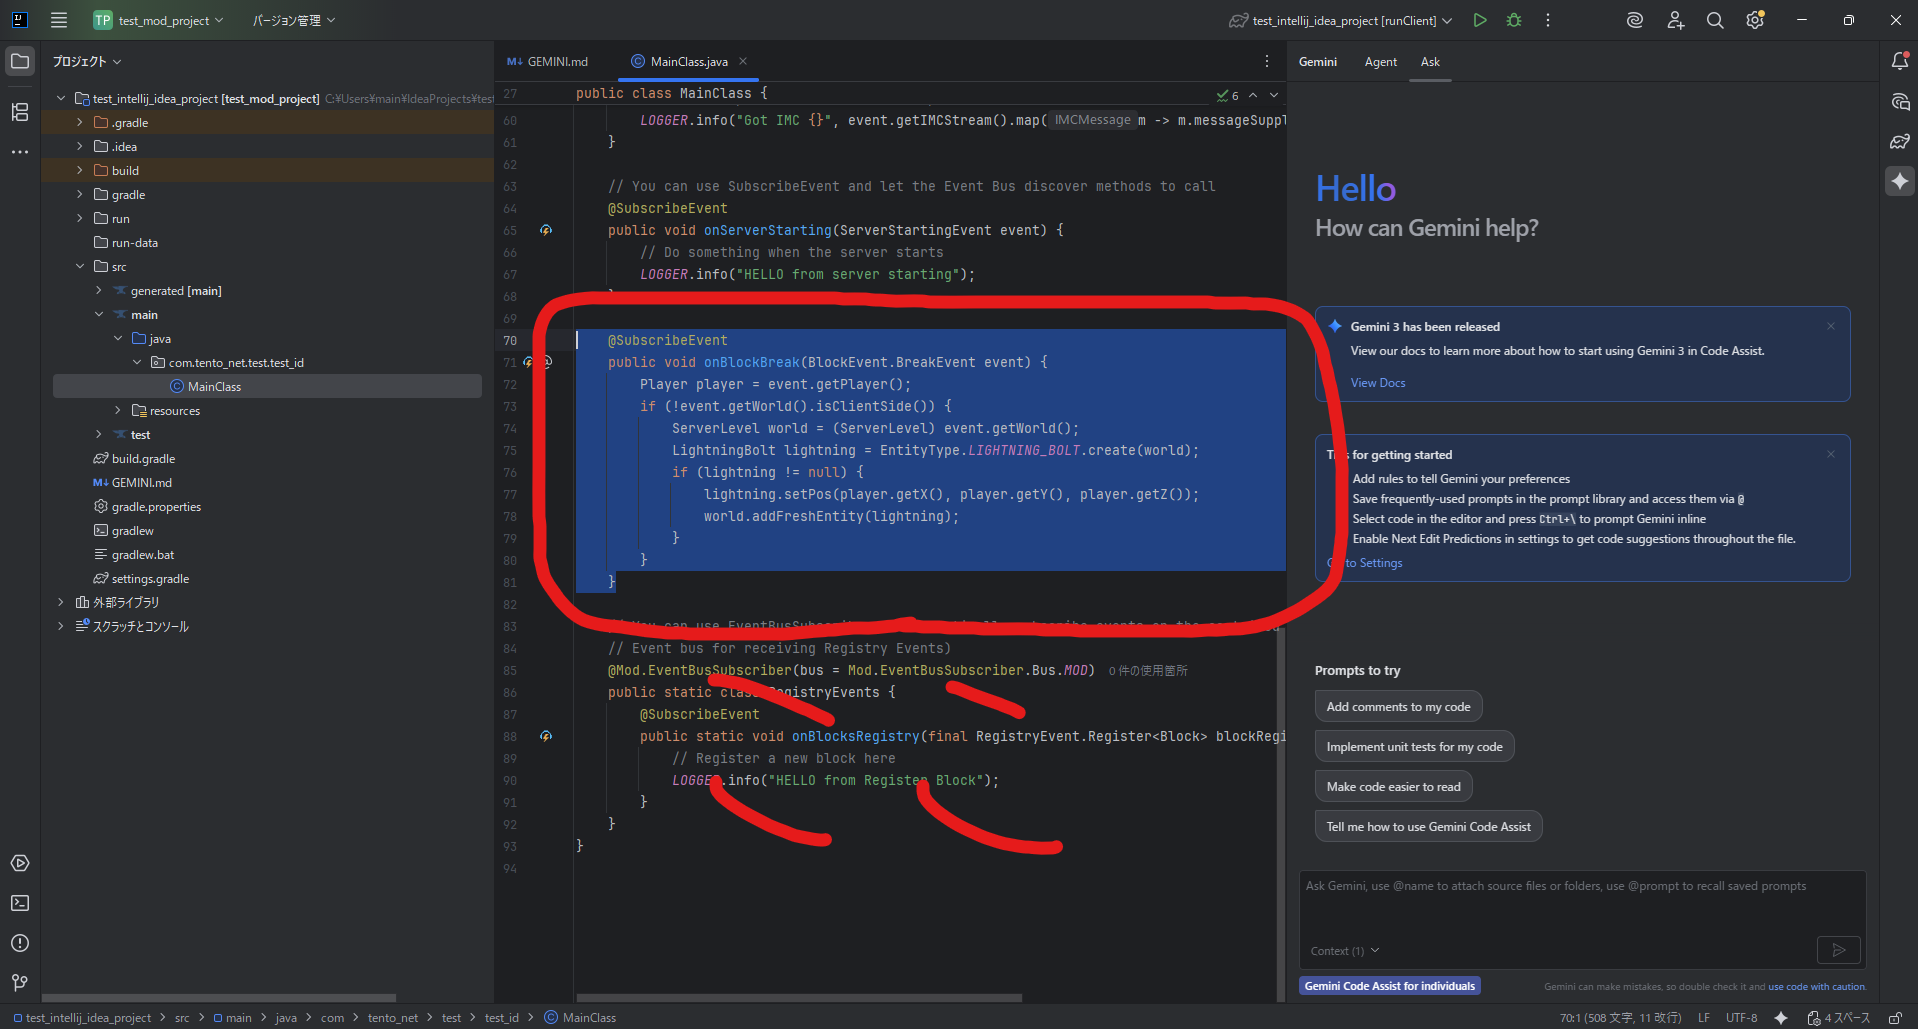Collapse the src folder in project tree
This screenshot has height=1029, width=1918.
80,266
